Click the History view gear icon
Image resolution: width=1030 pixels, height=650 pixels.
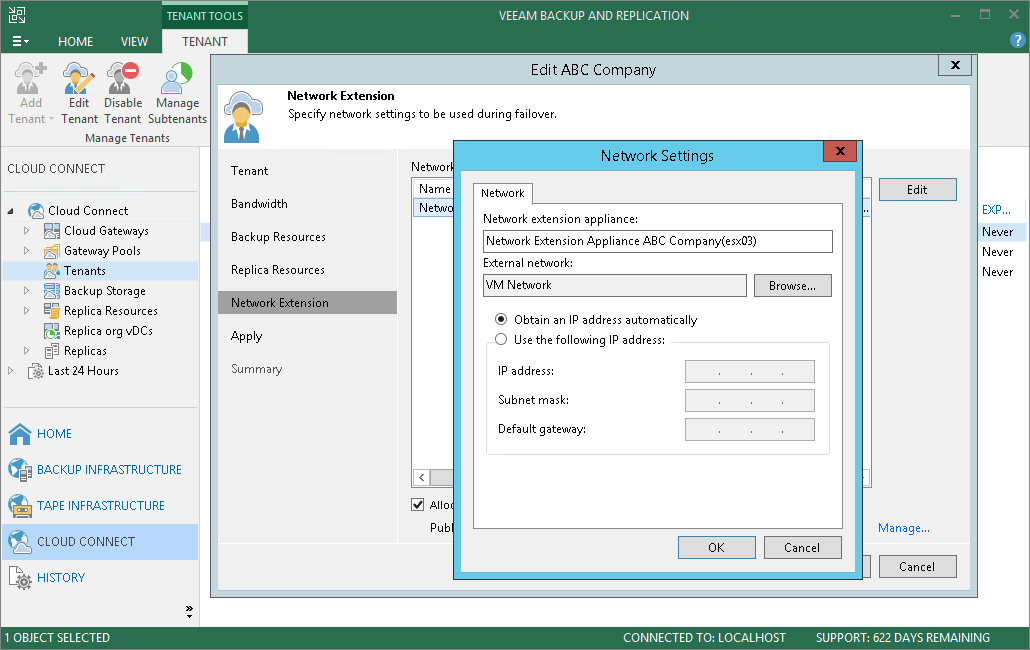click(20, 578)
